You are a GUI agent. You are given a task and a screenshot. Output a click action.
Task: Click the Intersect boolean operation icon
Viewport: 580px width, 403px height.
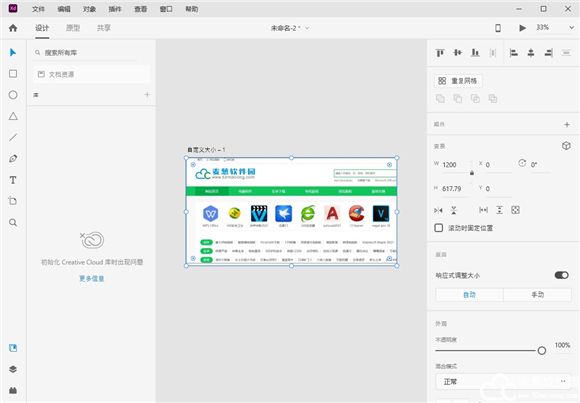(475, 98)
